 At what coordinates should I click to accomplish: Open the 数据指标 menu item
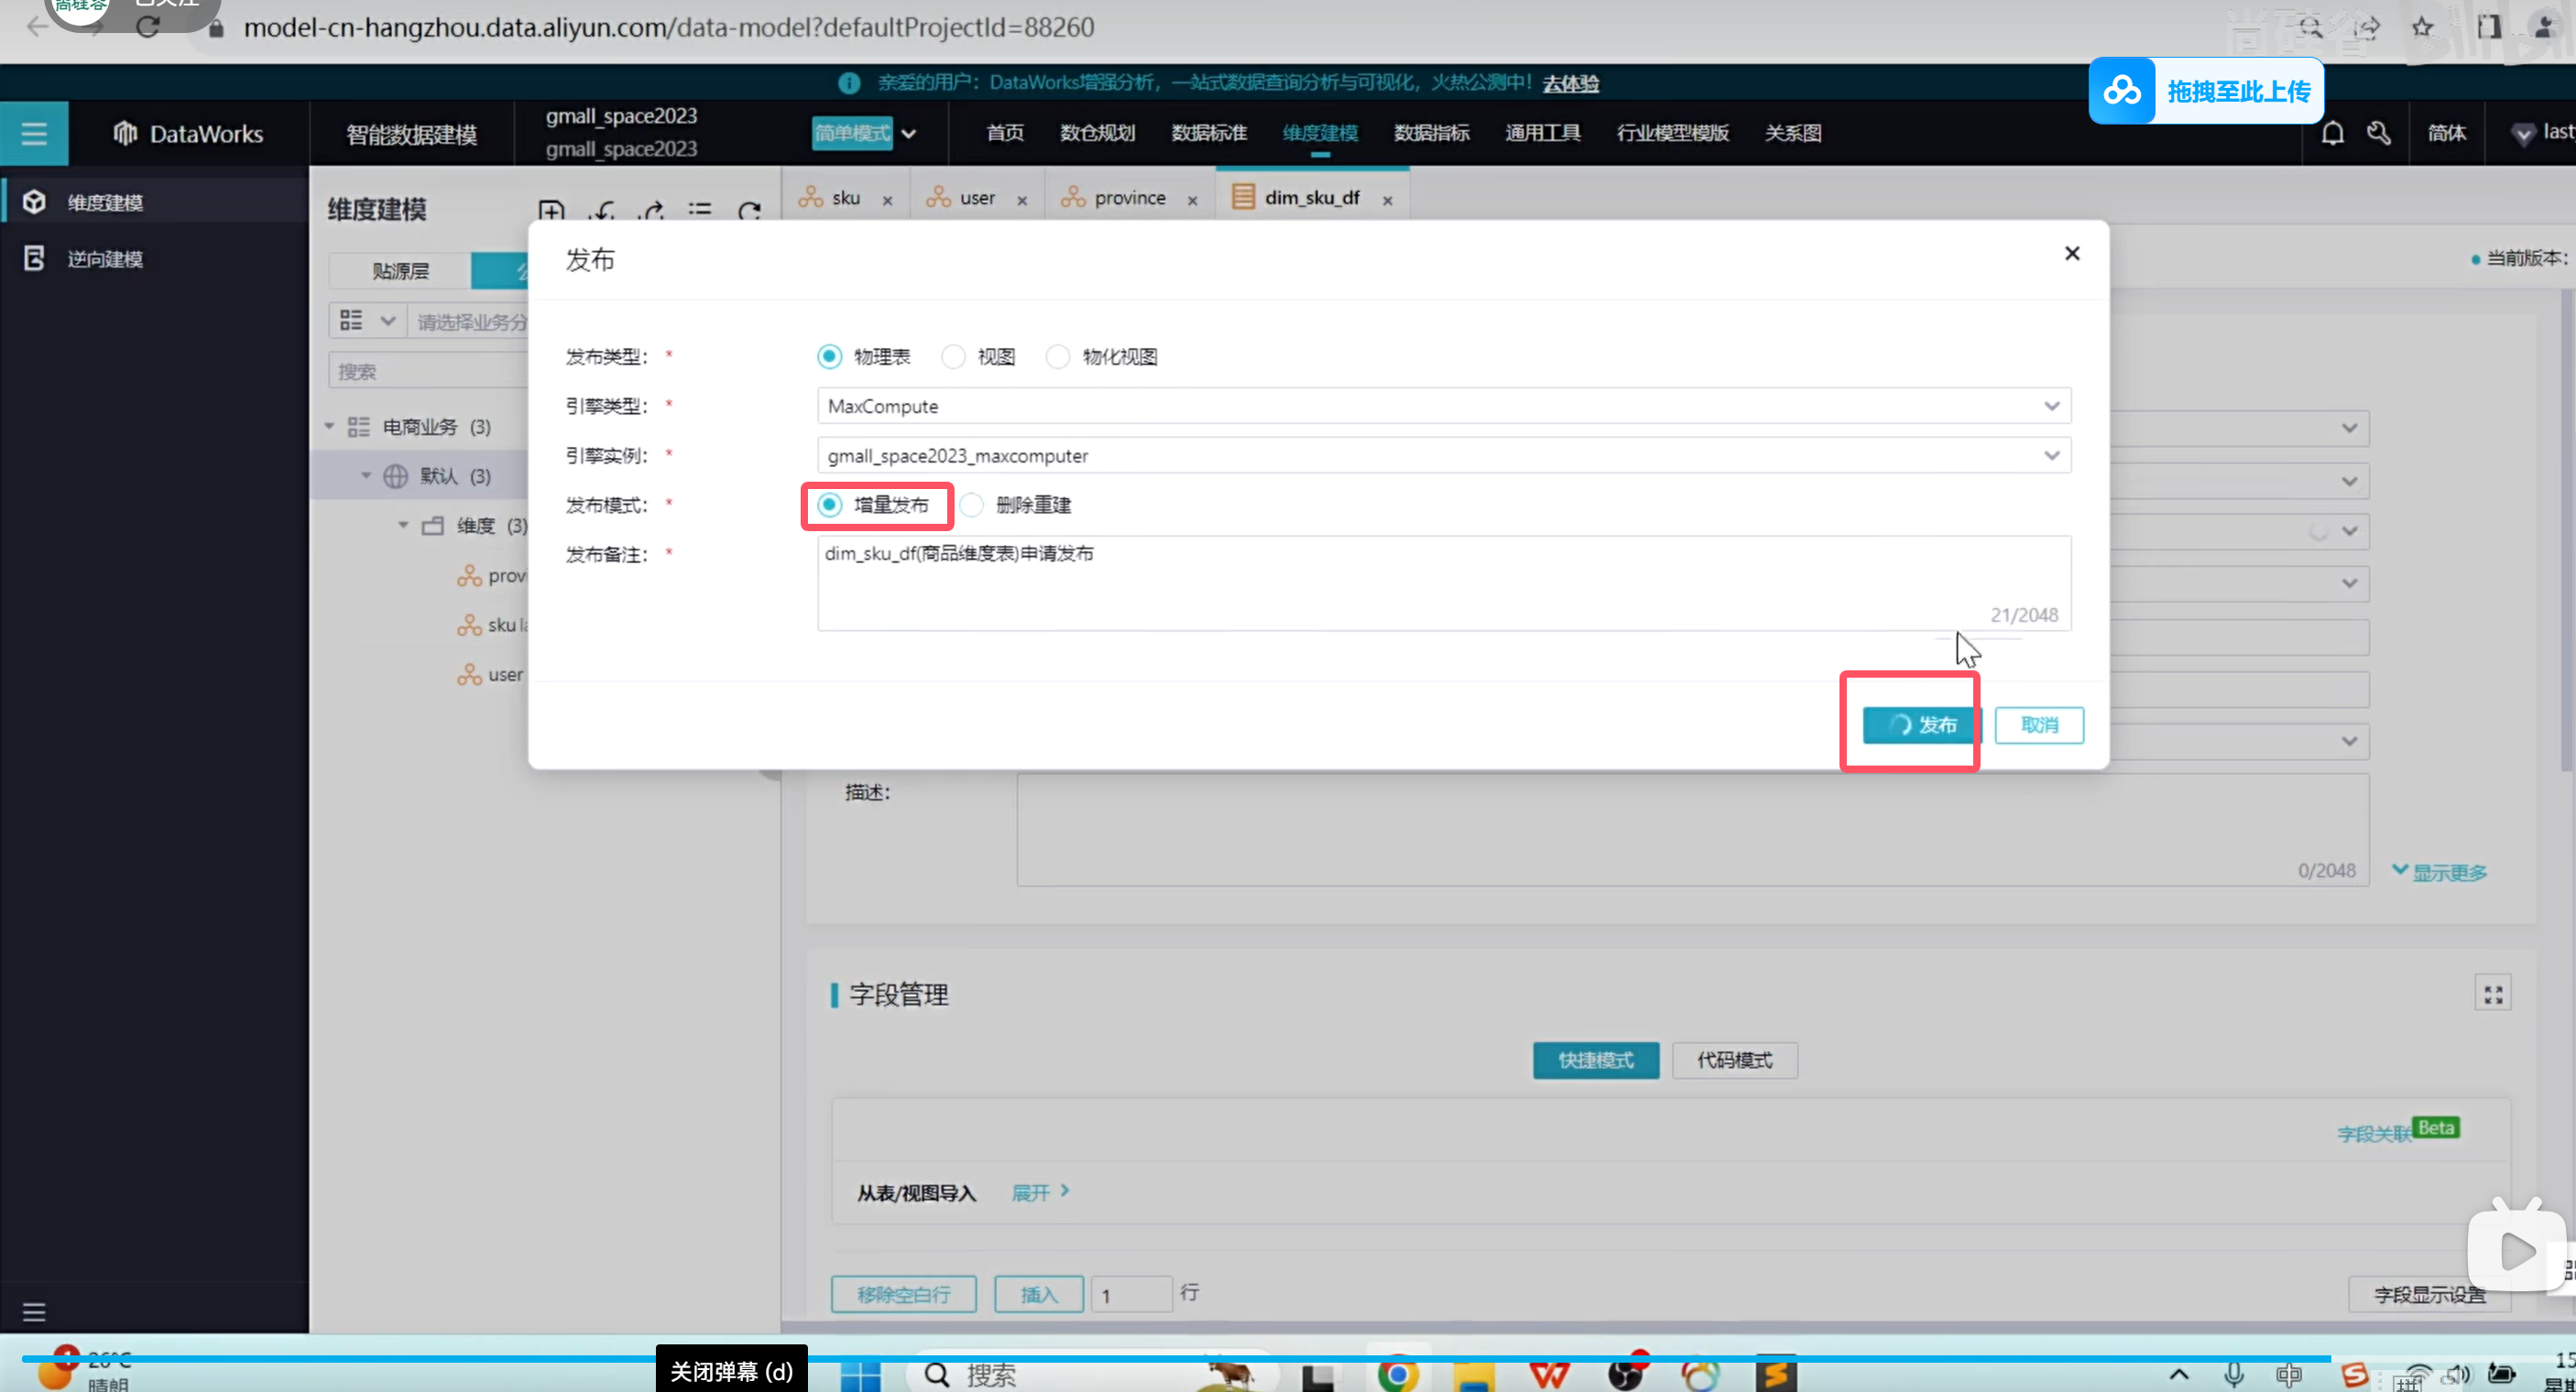(x=1431, y=133)
